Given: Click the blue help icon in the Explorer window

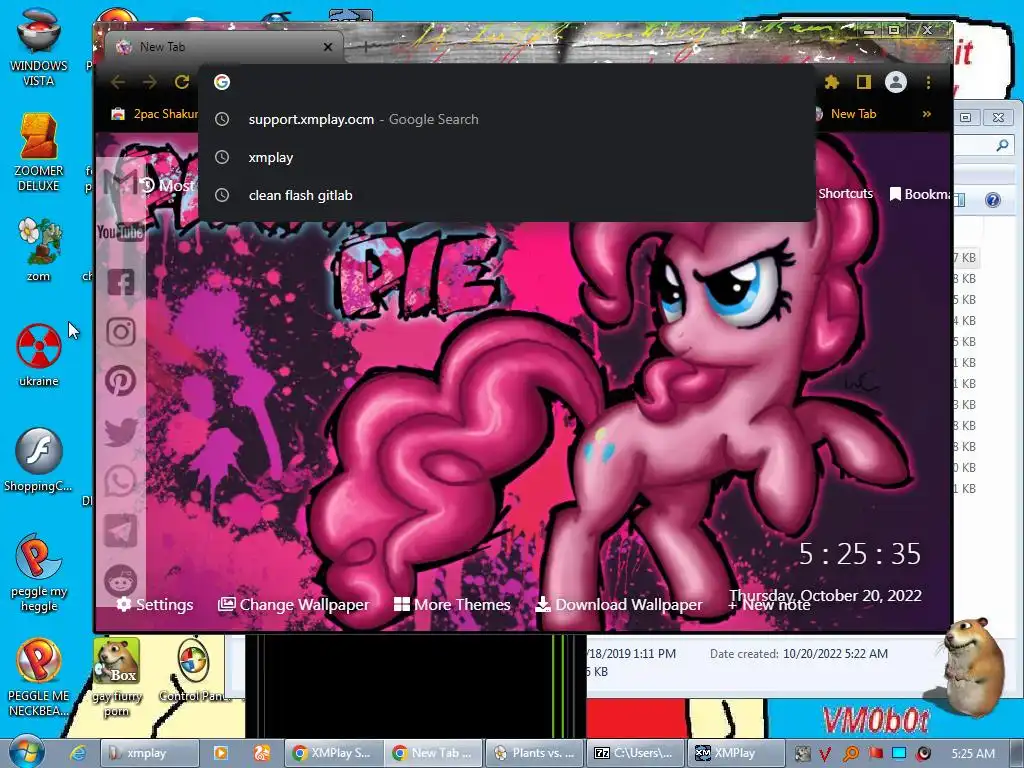Looking at the screenshot, I should 993,200.
